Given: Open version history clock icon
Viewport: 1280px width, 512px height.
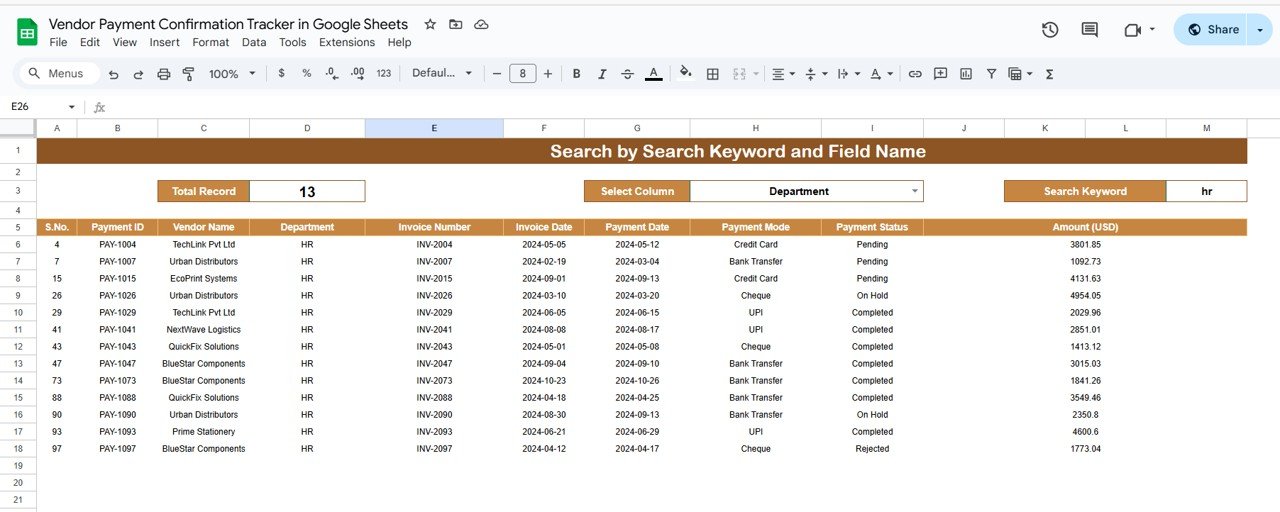Looking at the screenshot, I should [x=1050, y=30].
